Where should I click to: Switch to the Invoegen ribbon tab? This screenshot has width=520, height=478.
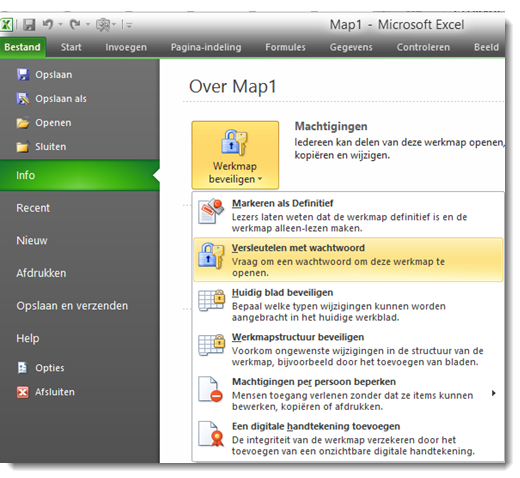126,47
